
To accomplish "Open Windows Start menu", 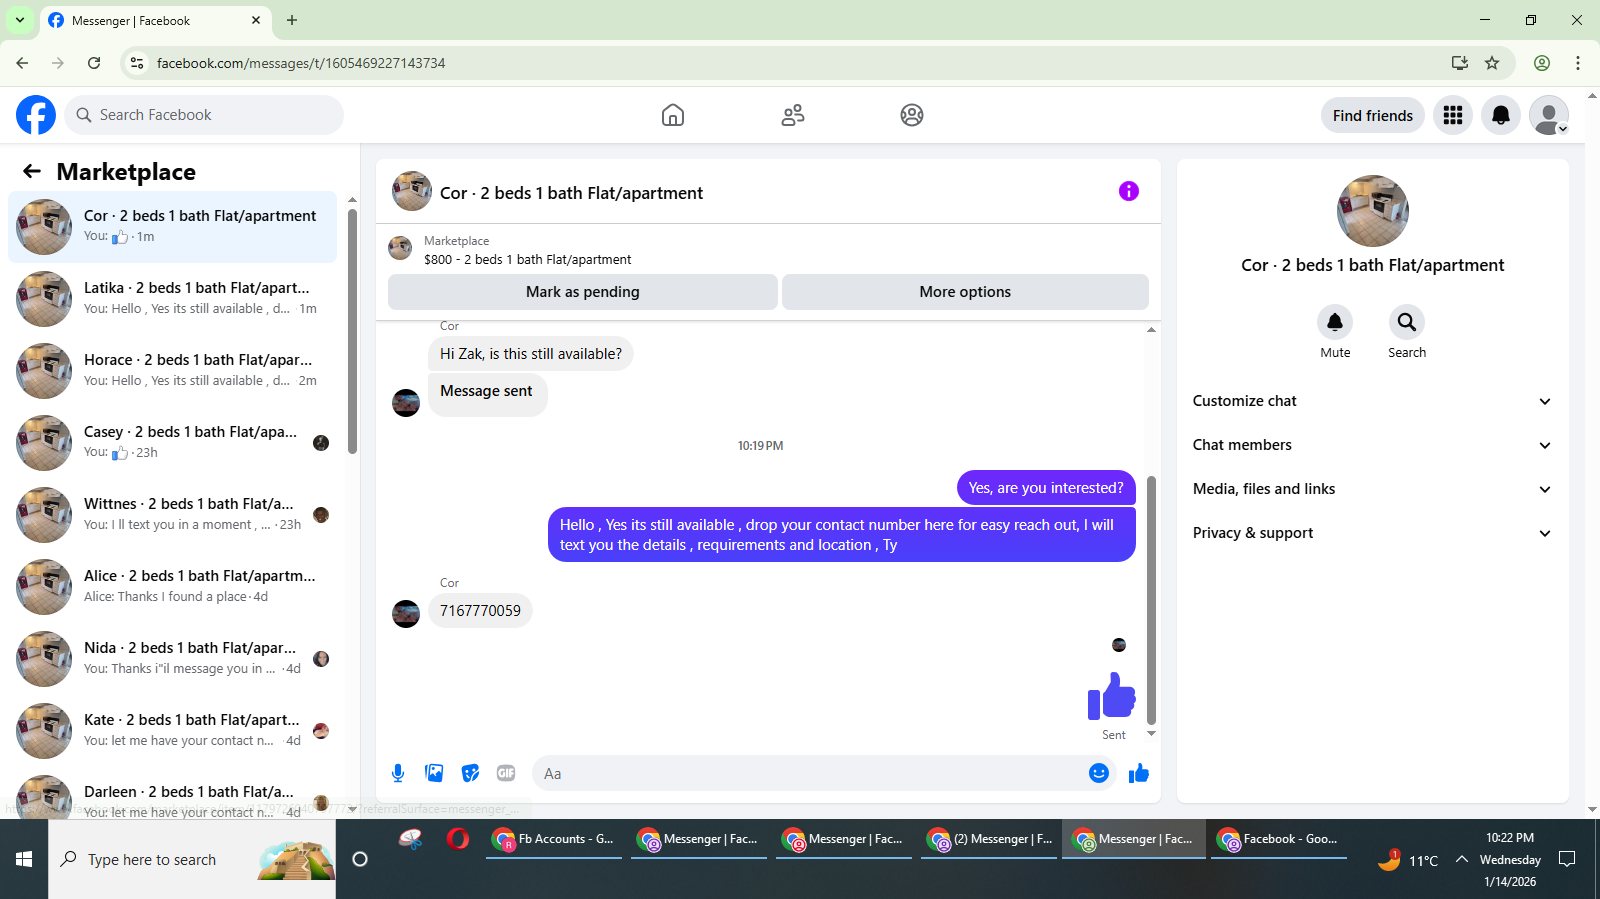I will 24,859.
